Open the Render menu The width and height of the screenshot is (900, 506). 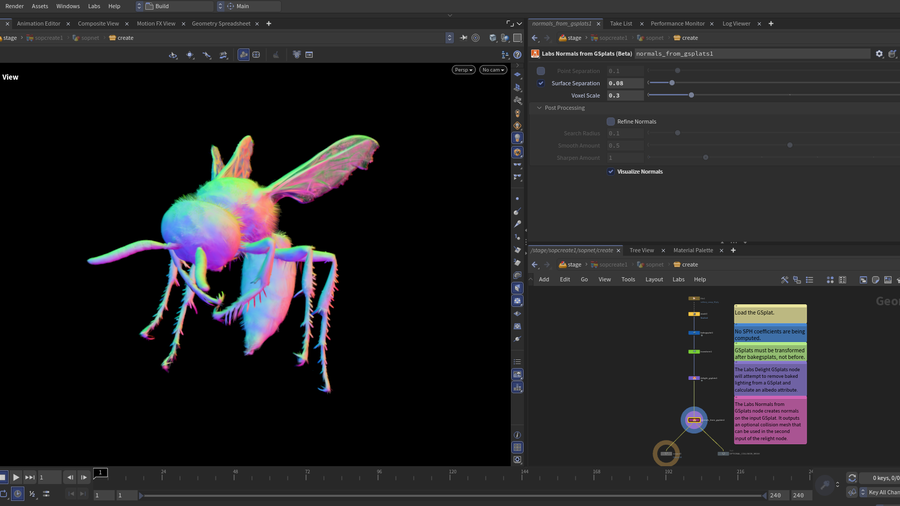[14, 6]
